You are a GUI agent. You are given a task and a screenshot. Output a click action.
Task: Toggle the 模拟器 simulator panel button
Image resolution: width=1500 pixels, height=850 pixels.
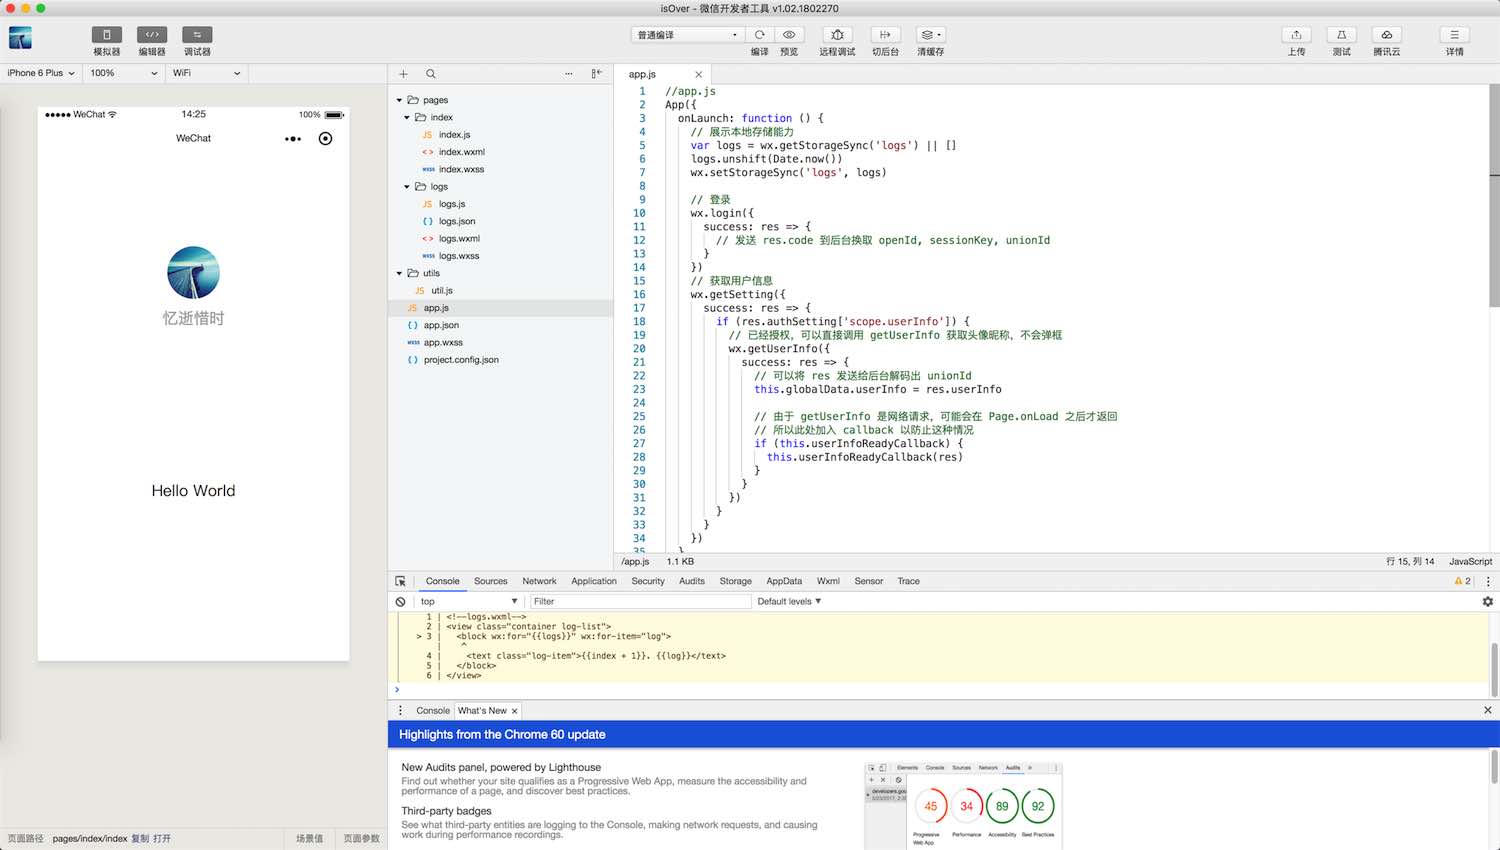pyautogui.click(x=107, y=35)
